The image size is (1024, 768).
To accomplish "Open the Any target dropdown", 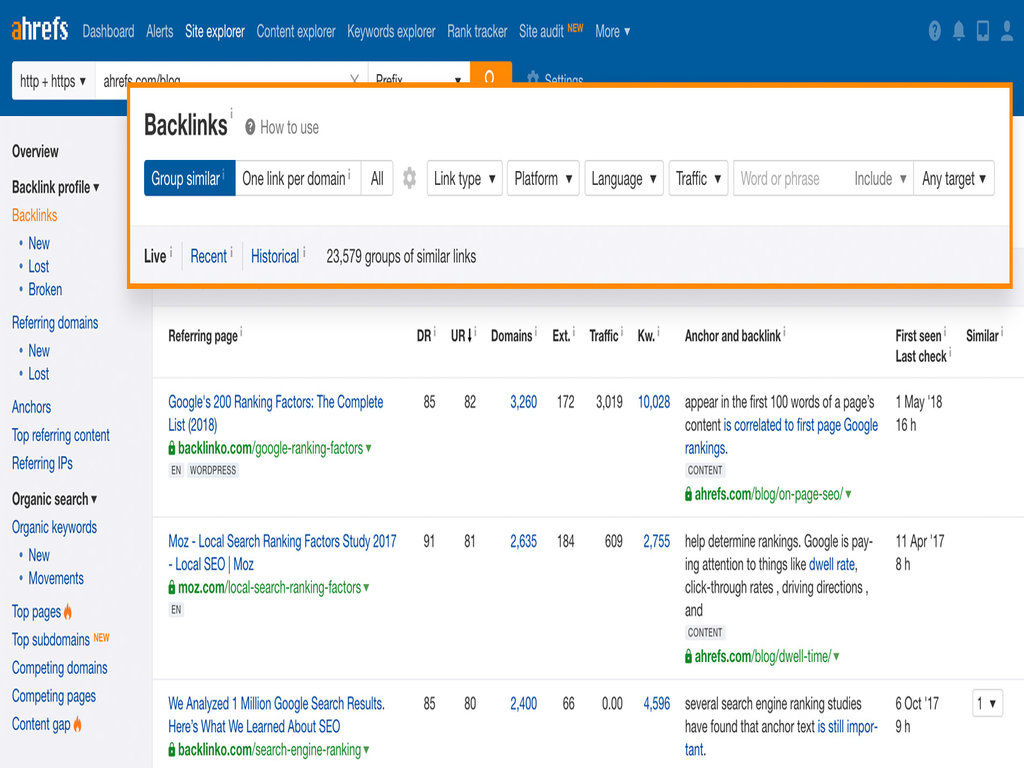I will [953, 178].
